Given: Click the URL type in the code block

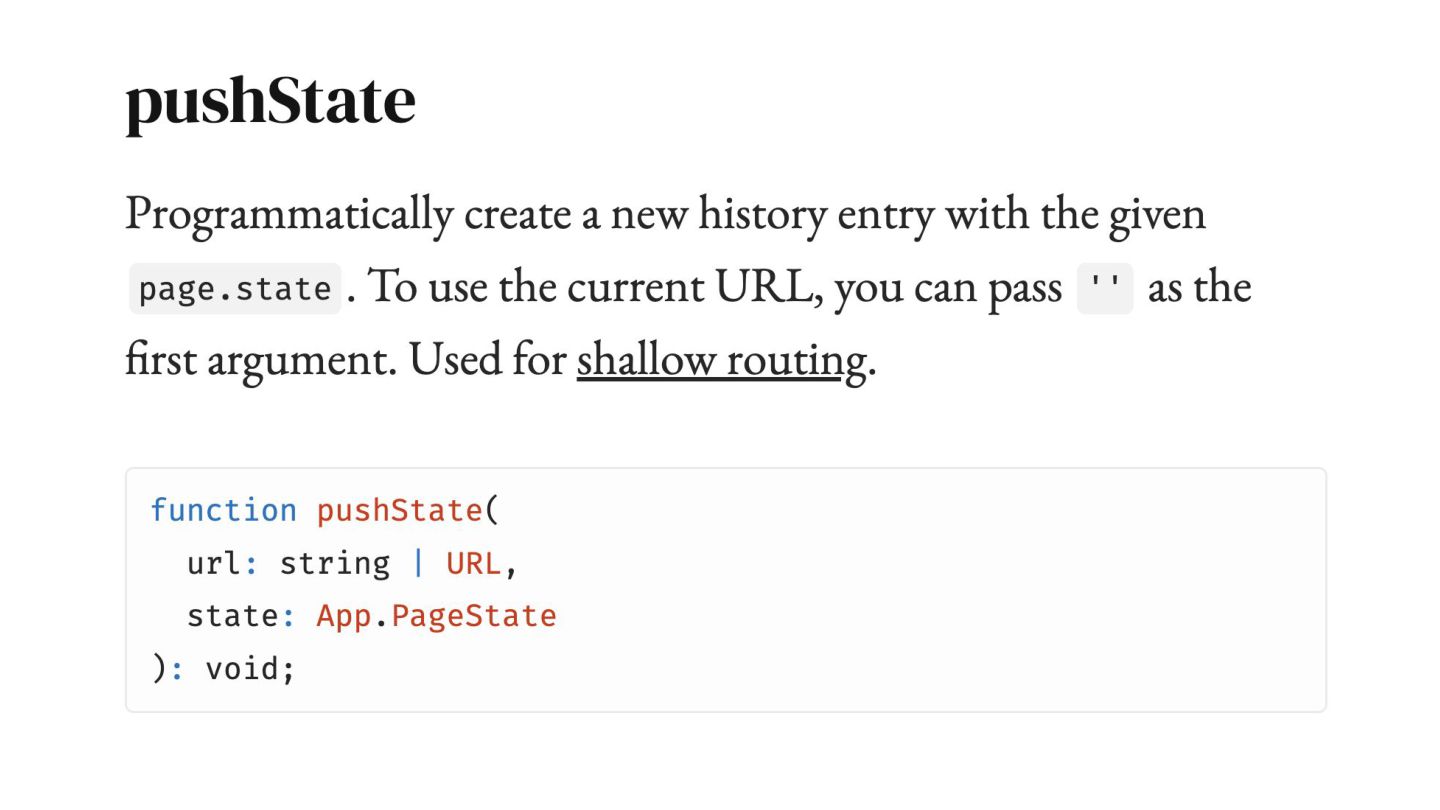Looking at the screenshot, I should click(x=473, y=563).
